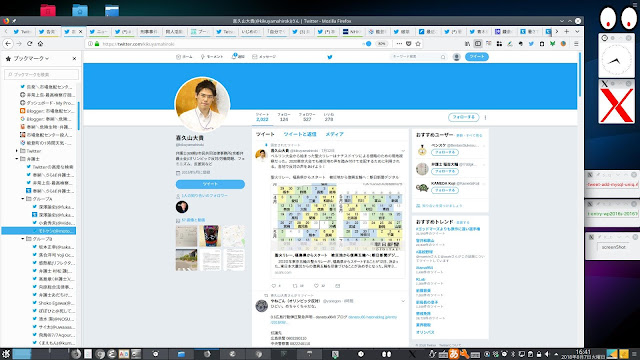
Task: View the ツイート count stat
Action: click(x=262, y=117)
